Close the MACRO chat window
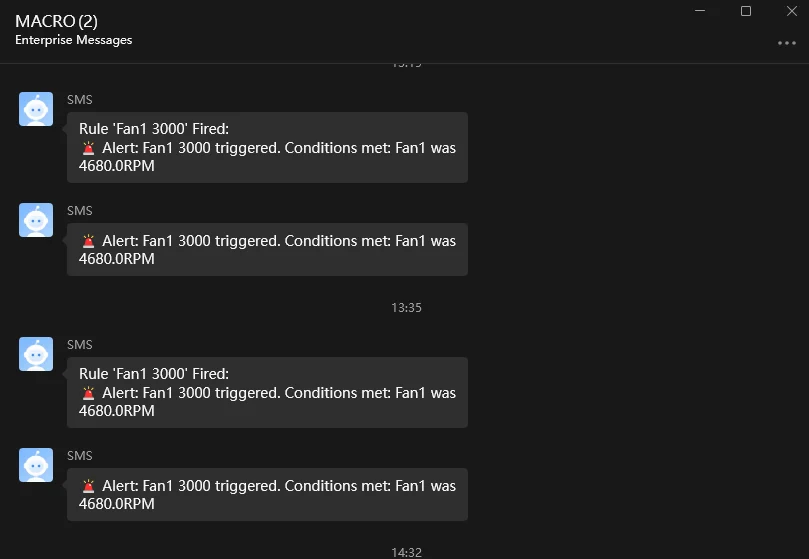 point(792,11)
